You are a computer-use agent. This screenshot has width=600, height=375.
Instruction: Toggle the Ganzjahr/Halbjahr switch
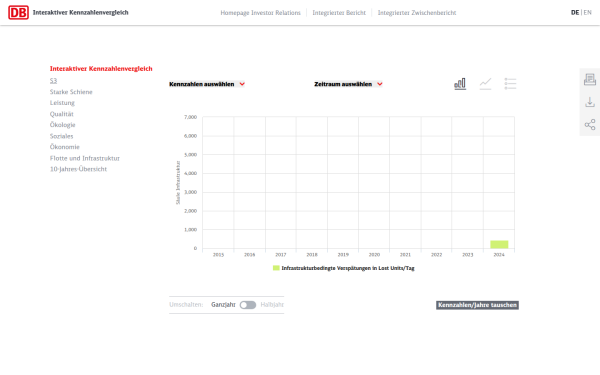(x=248, y=305)
